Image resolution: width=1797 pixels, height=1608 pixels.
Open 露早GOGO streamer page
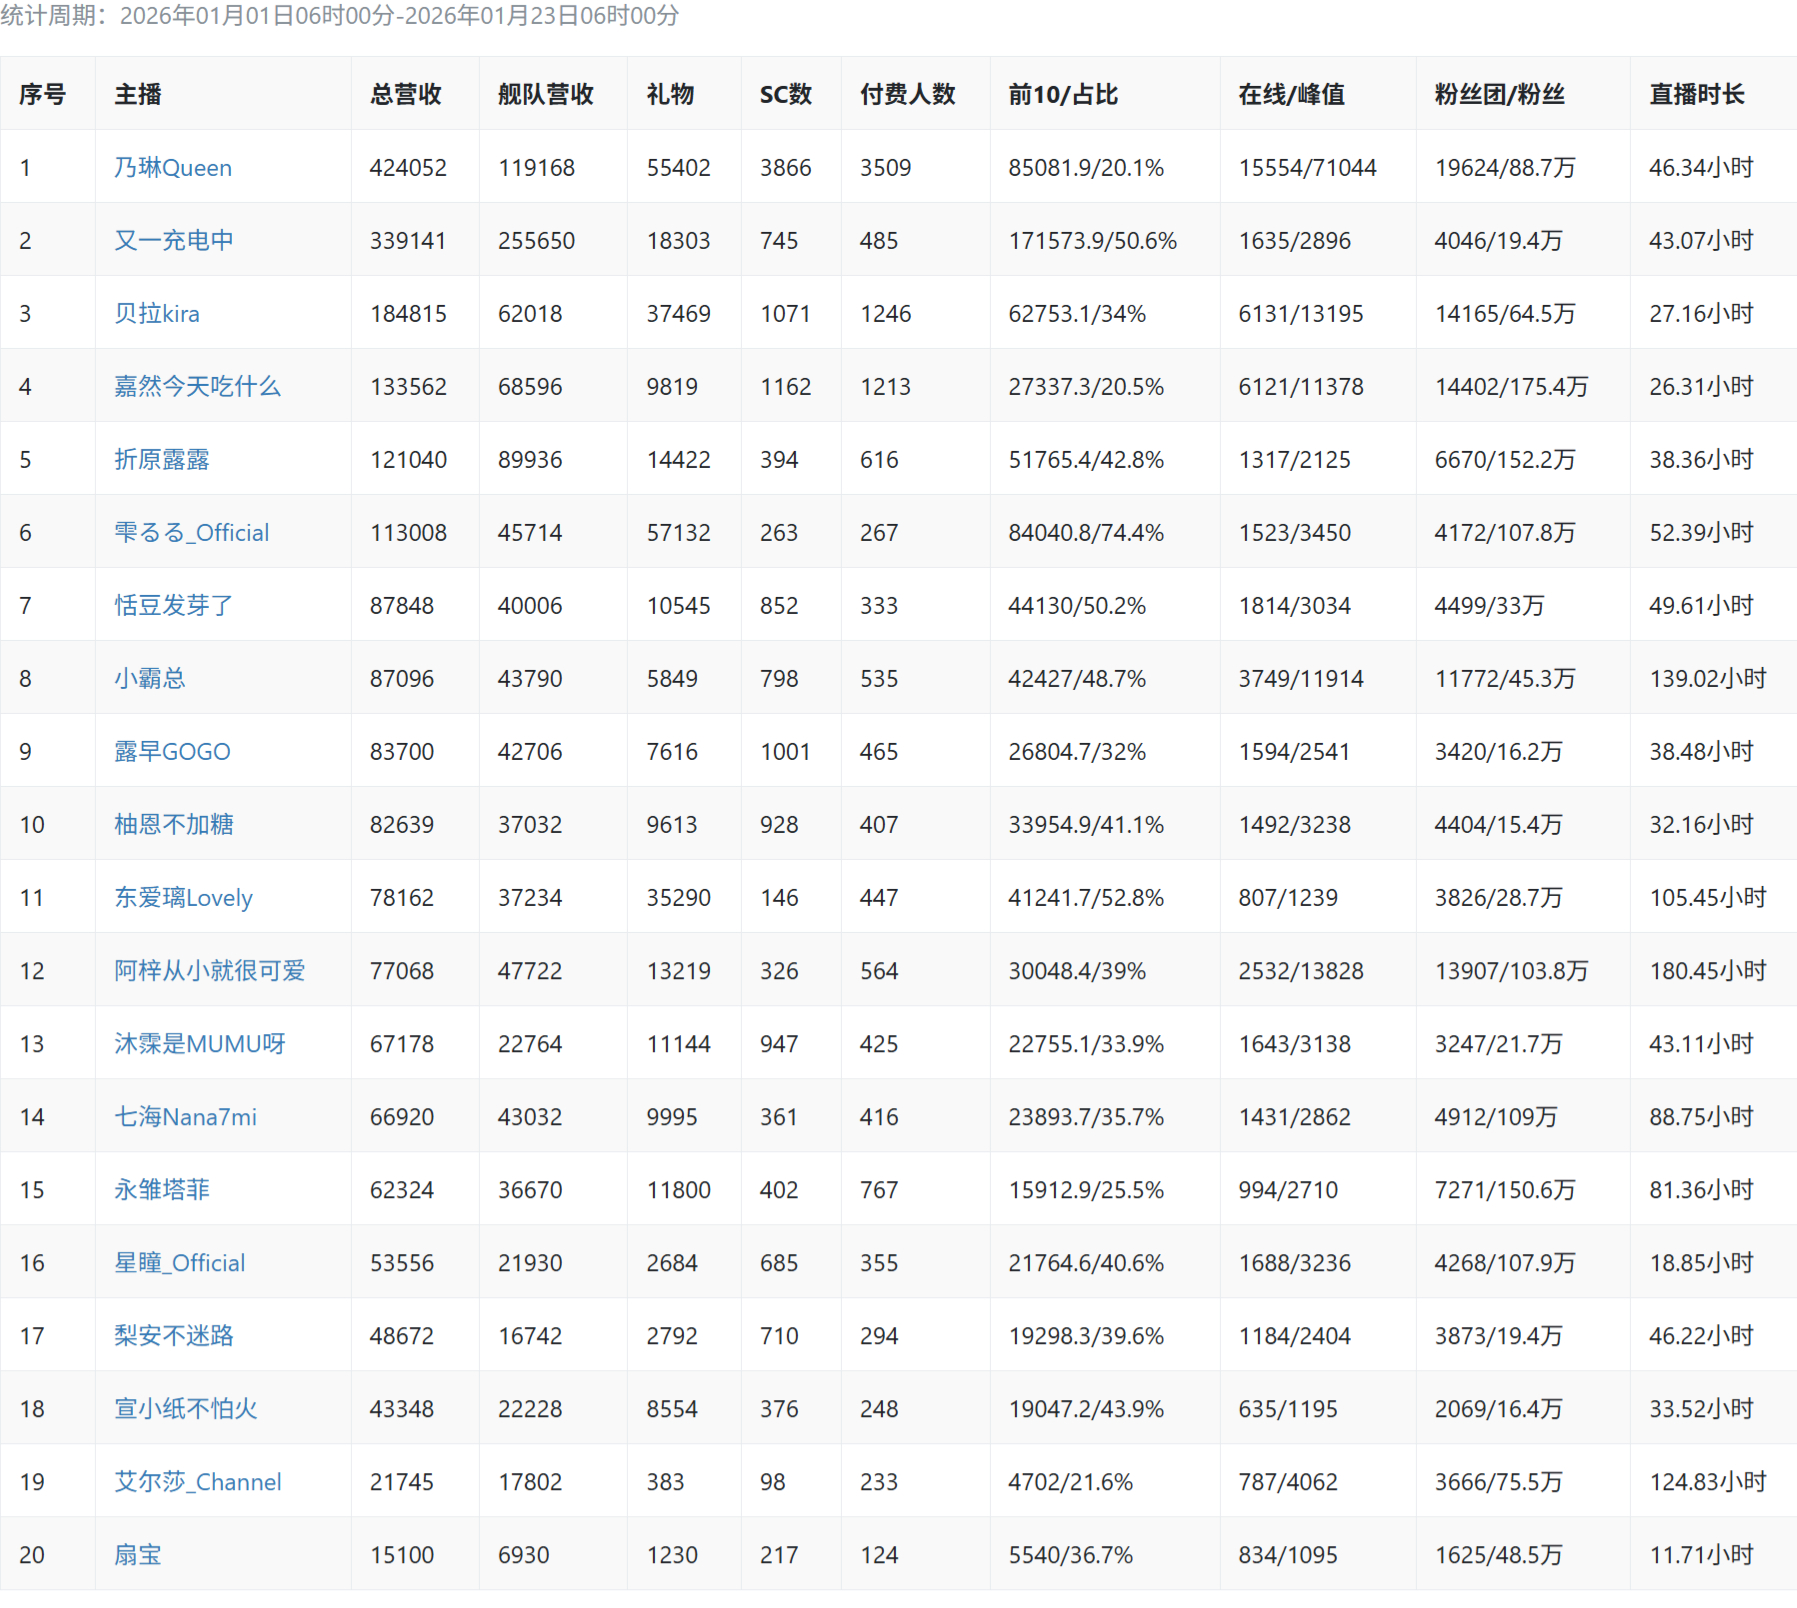172,752
